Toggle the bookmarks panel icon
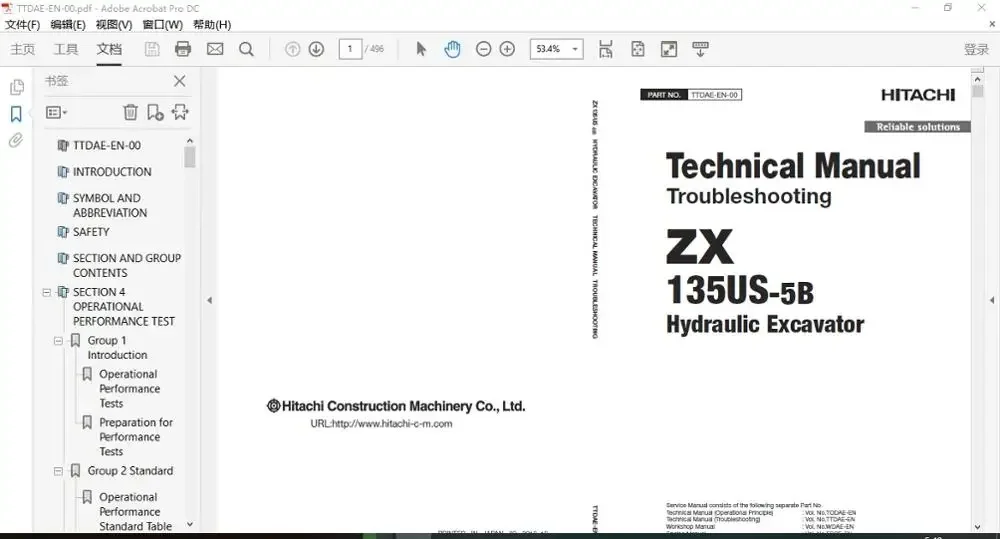The image size is (1000, 539). pos(17,114)
